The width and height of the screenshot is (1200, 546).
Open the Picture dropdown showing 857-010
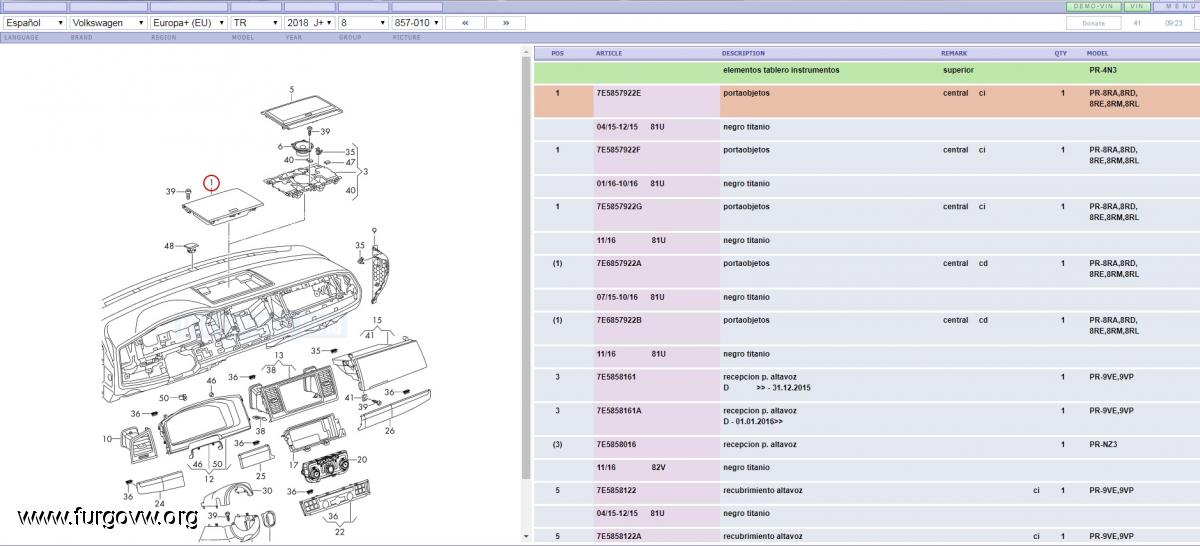(416, 22)
